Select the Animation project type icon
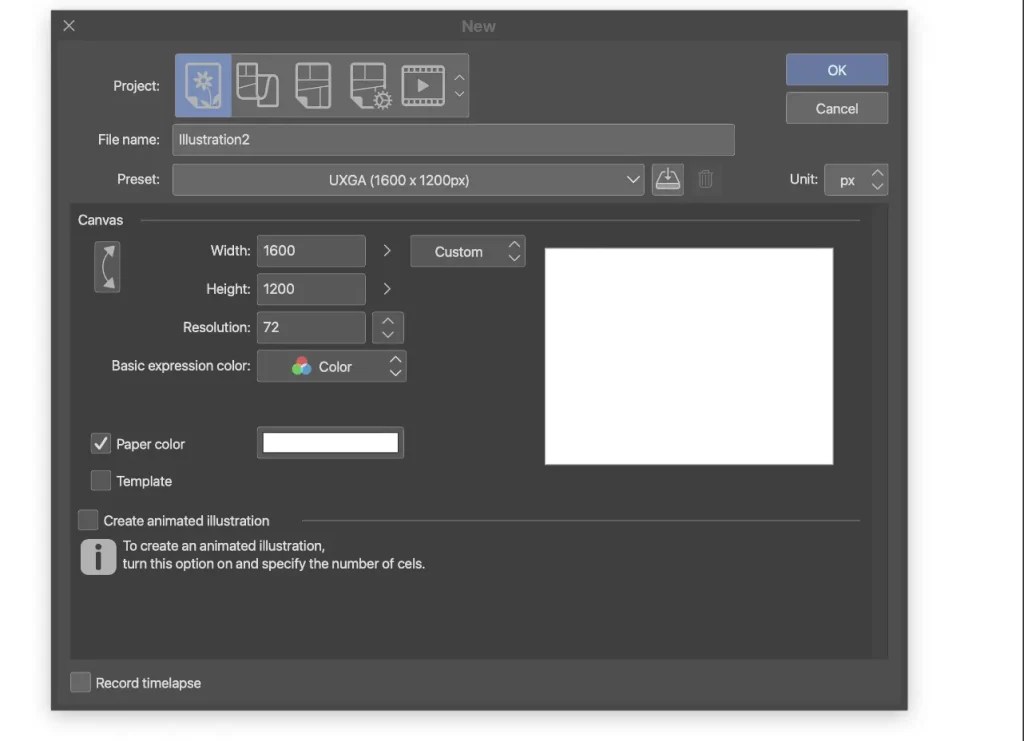 pos(422,85)
